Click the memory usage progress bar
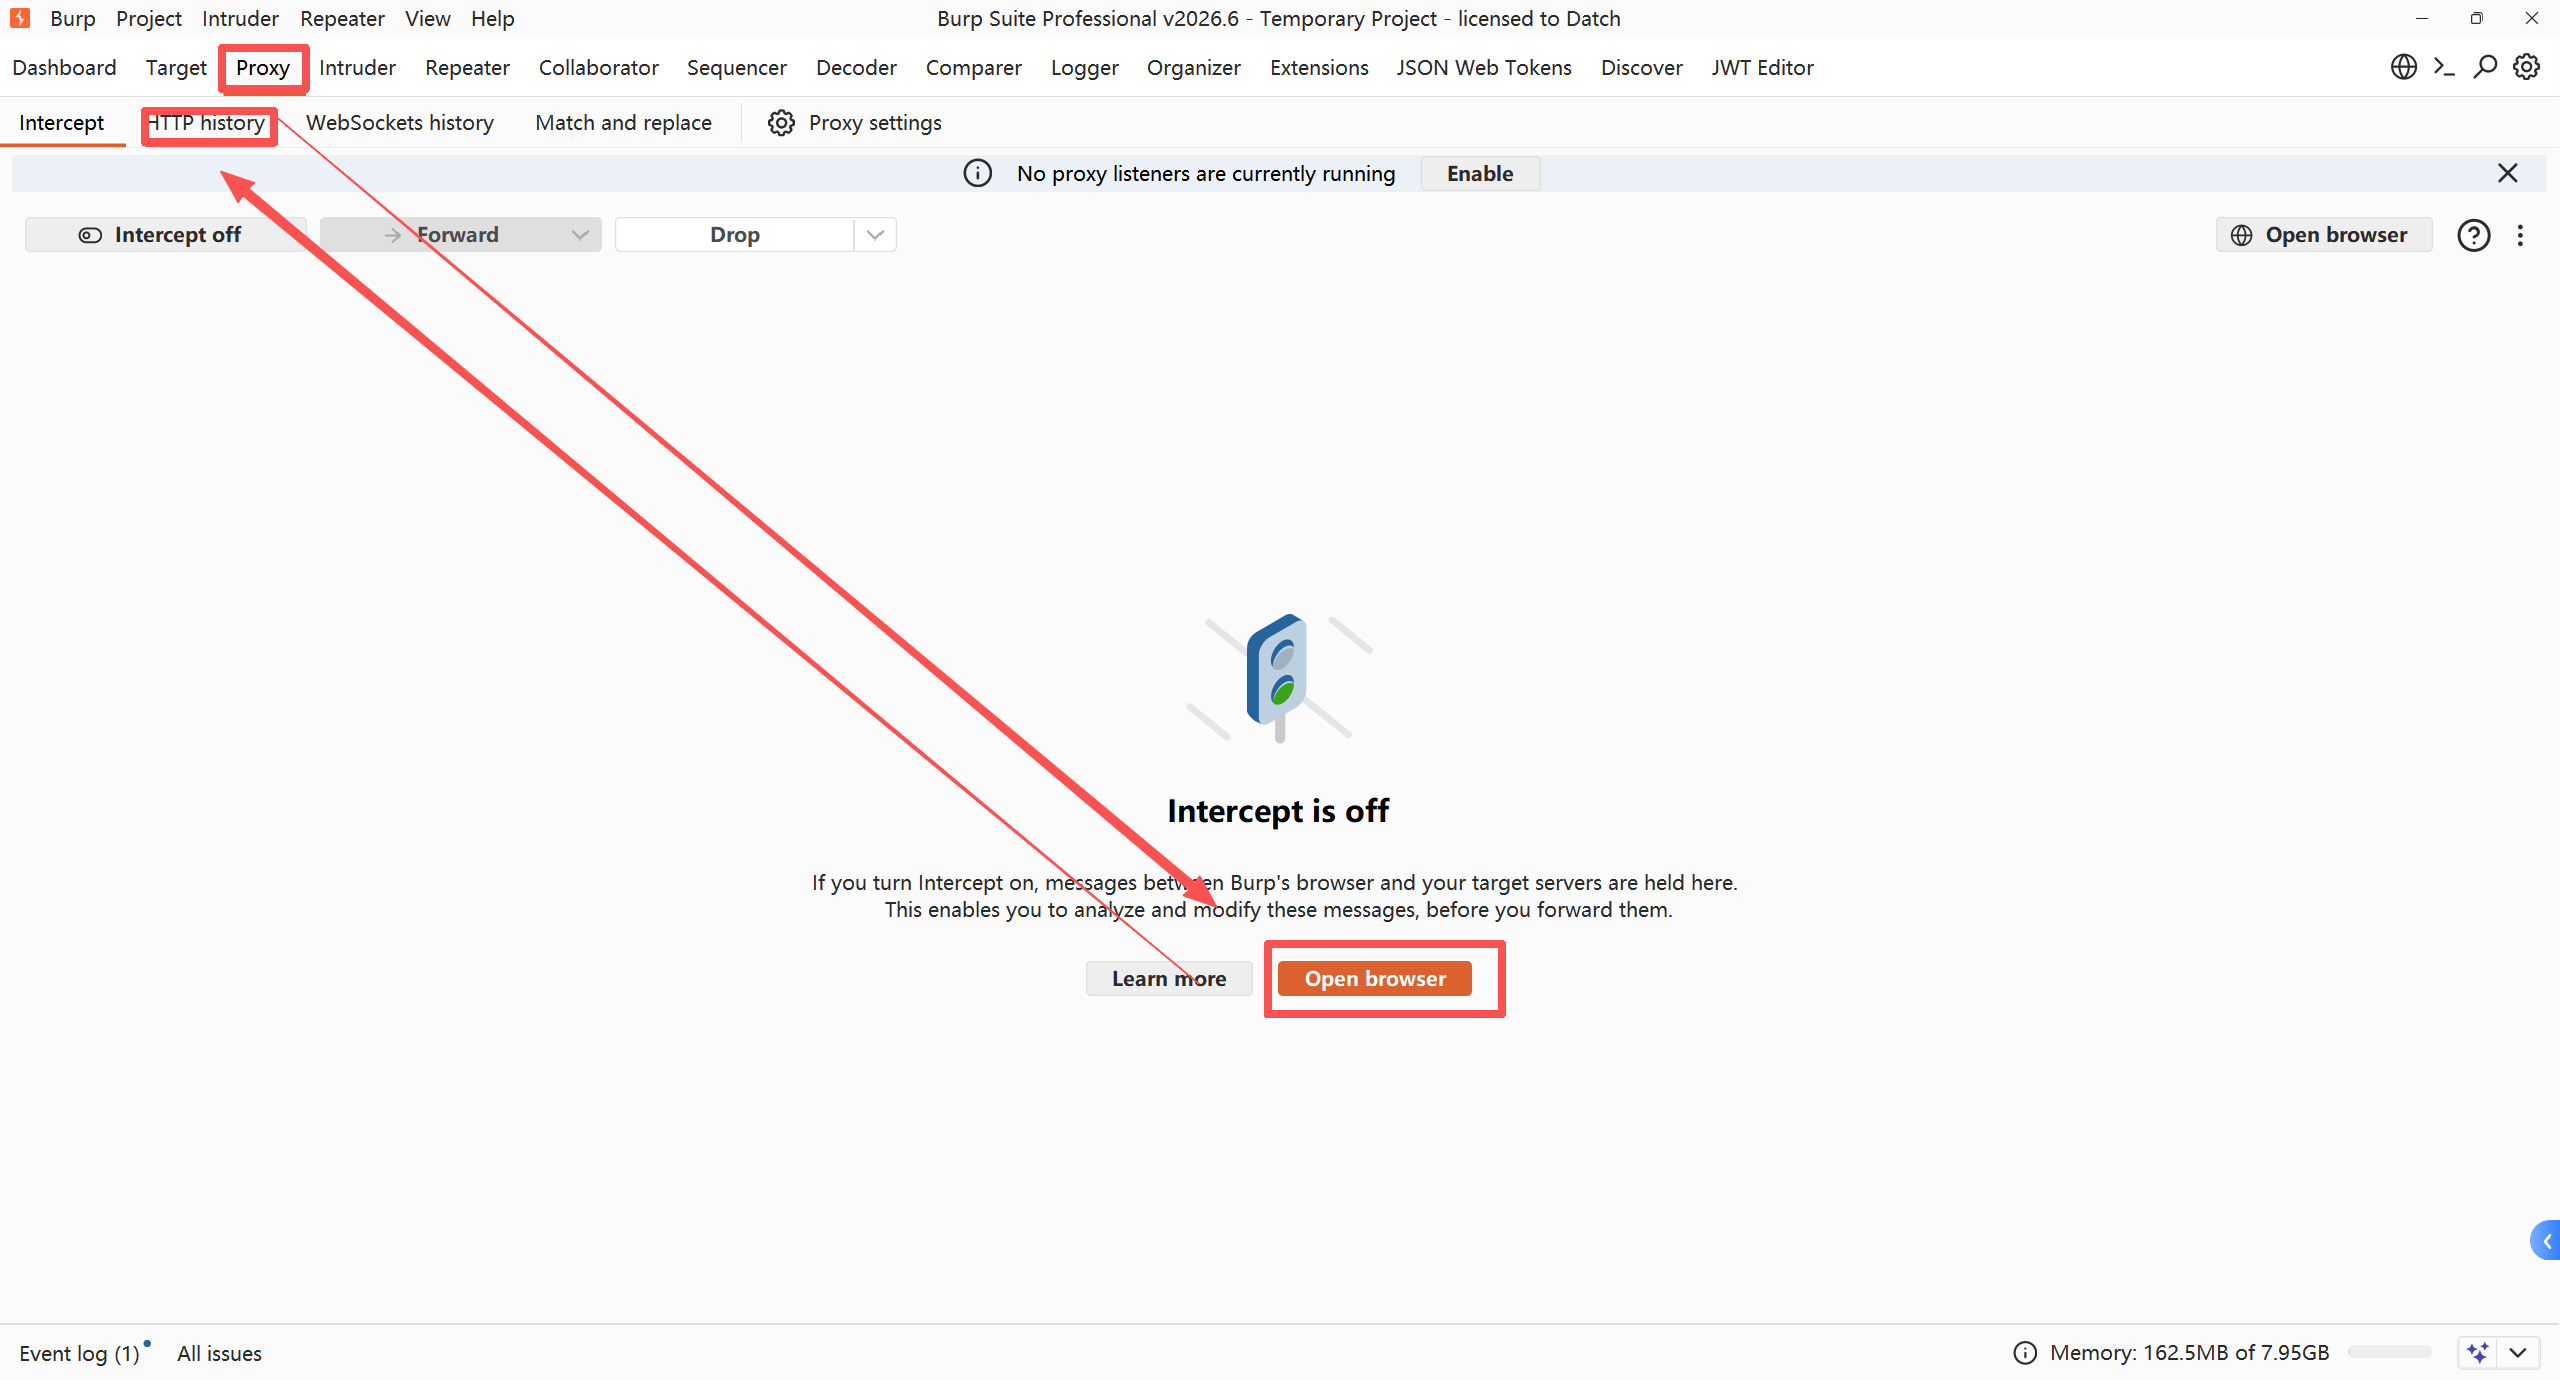Screen dimensions: 2560x1380 pos(2390,1353)
